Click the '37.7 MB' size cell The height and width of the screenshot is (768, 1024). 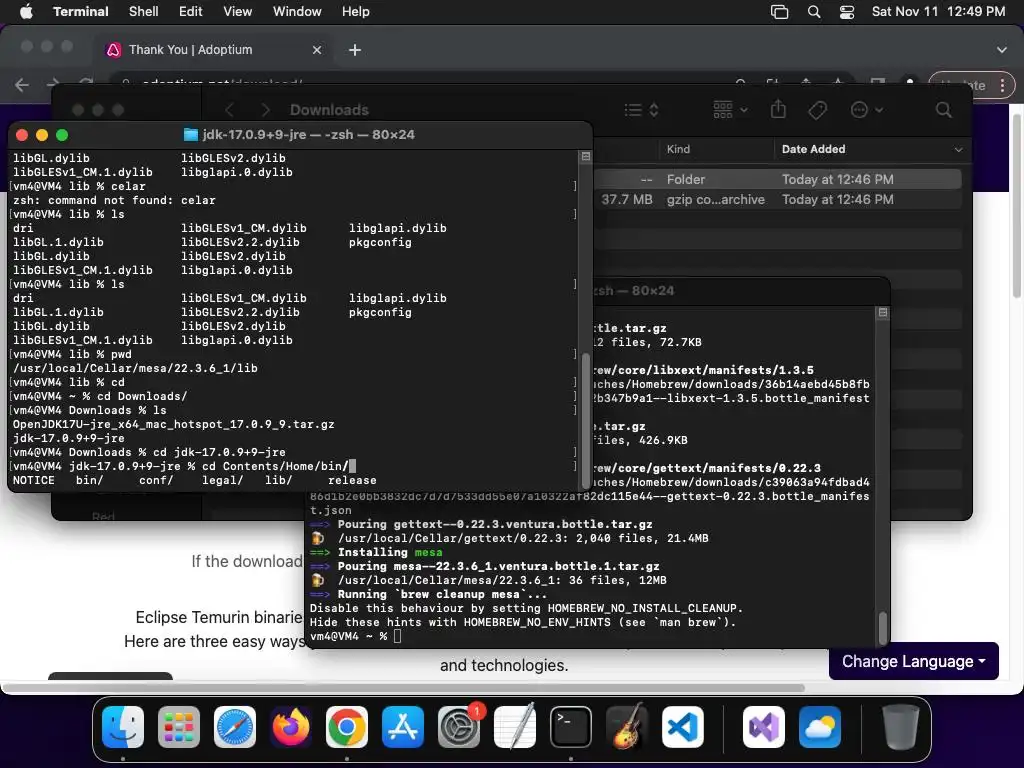coord(627,199)
